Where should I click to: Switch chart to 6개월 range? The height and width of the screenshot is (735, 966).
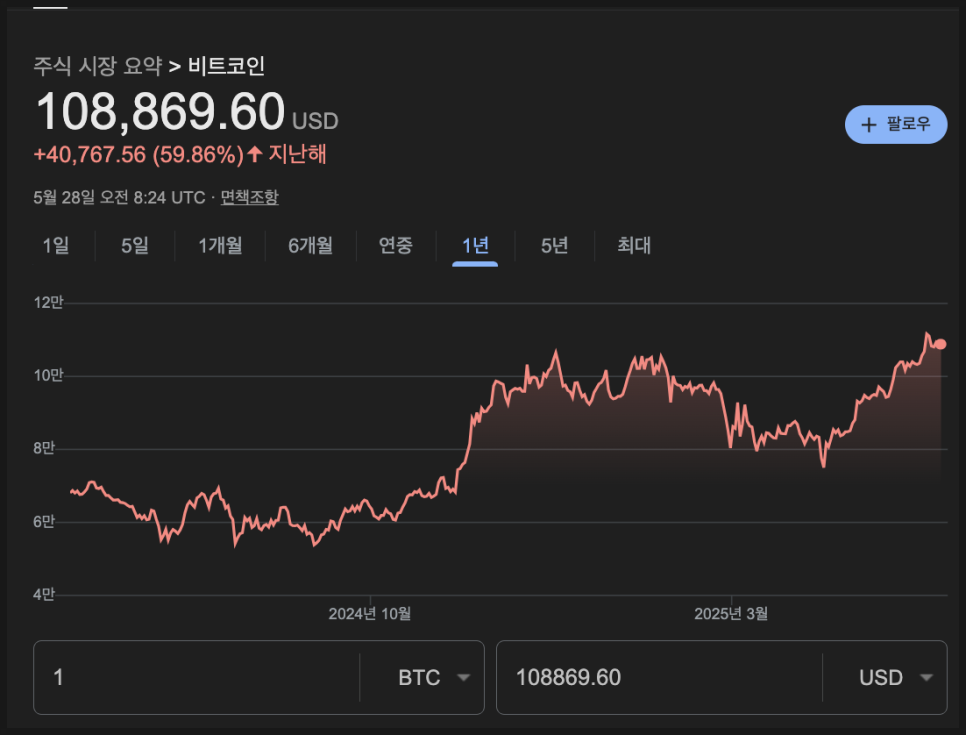310,245
